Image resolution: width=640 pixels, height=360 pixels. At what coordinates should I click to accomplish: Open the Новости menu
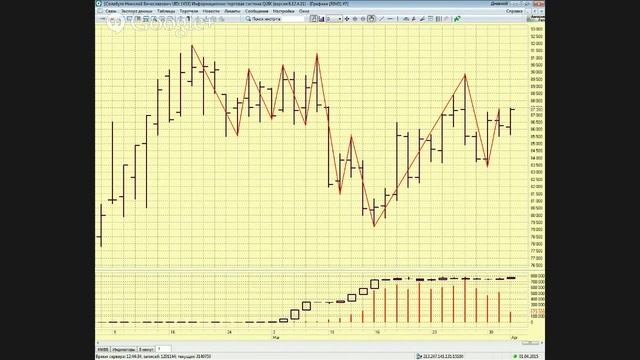211,11
